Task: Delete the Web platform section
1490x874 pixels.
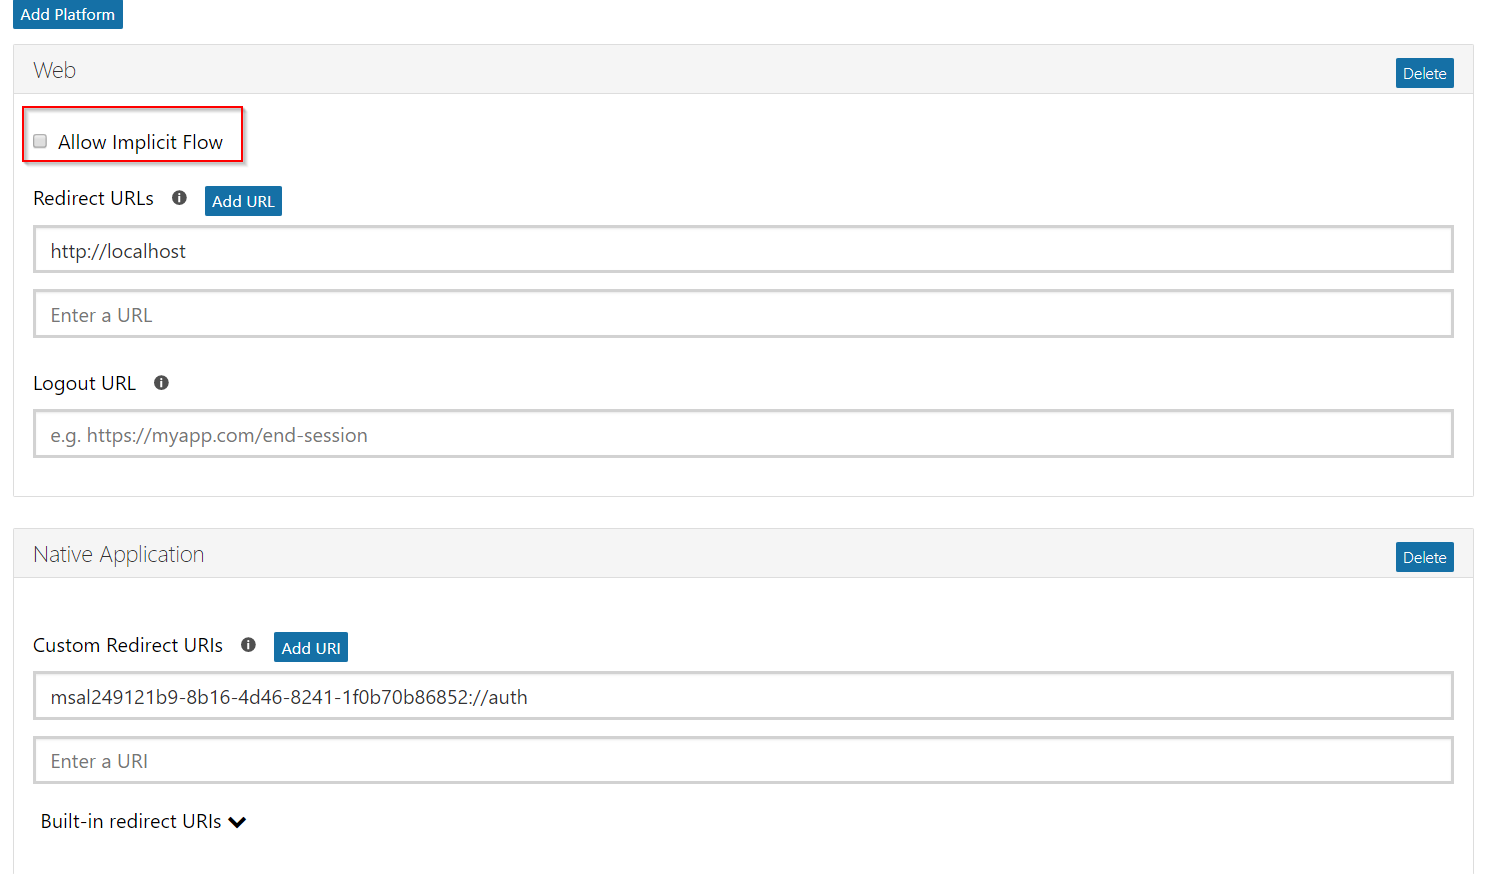Action: point(1424,73)
